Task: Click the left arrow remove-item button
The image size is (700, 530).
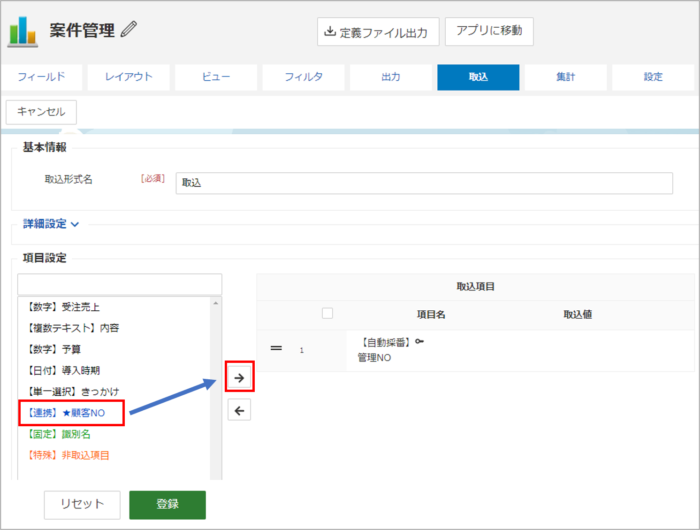Action: point(239,410)
